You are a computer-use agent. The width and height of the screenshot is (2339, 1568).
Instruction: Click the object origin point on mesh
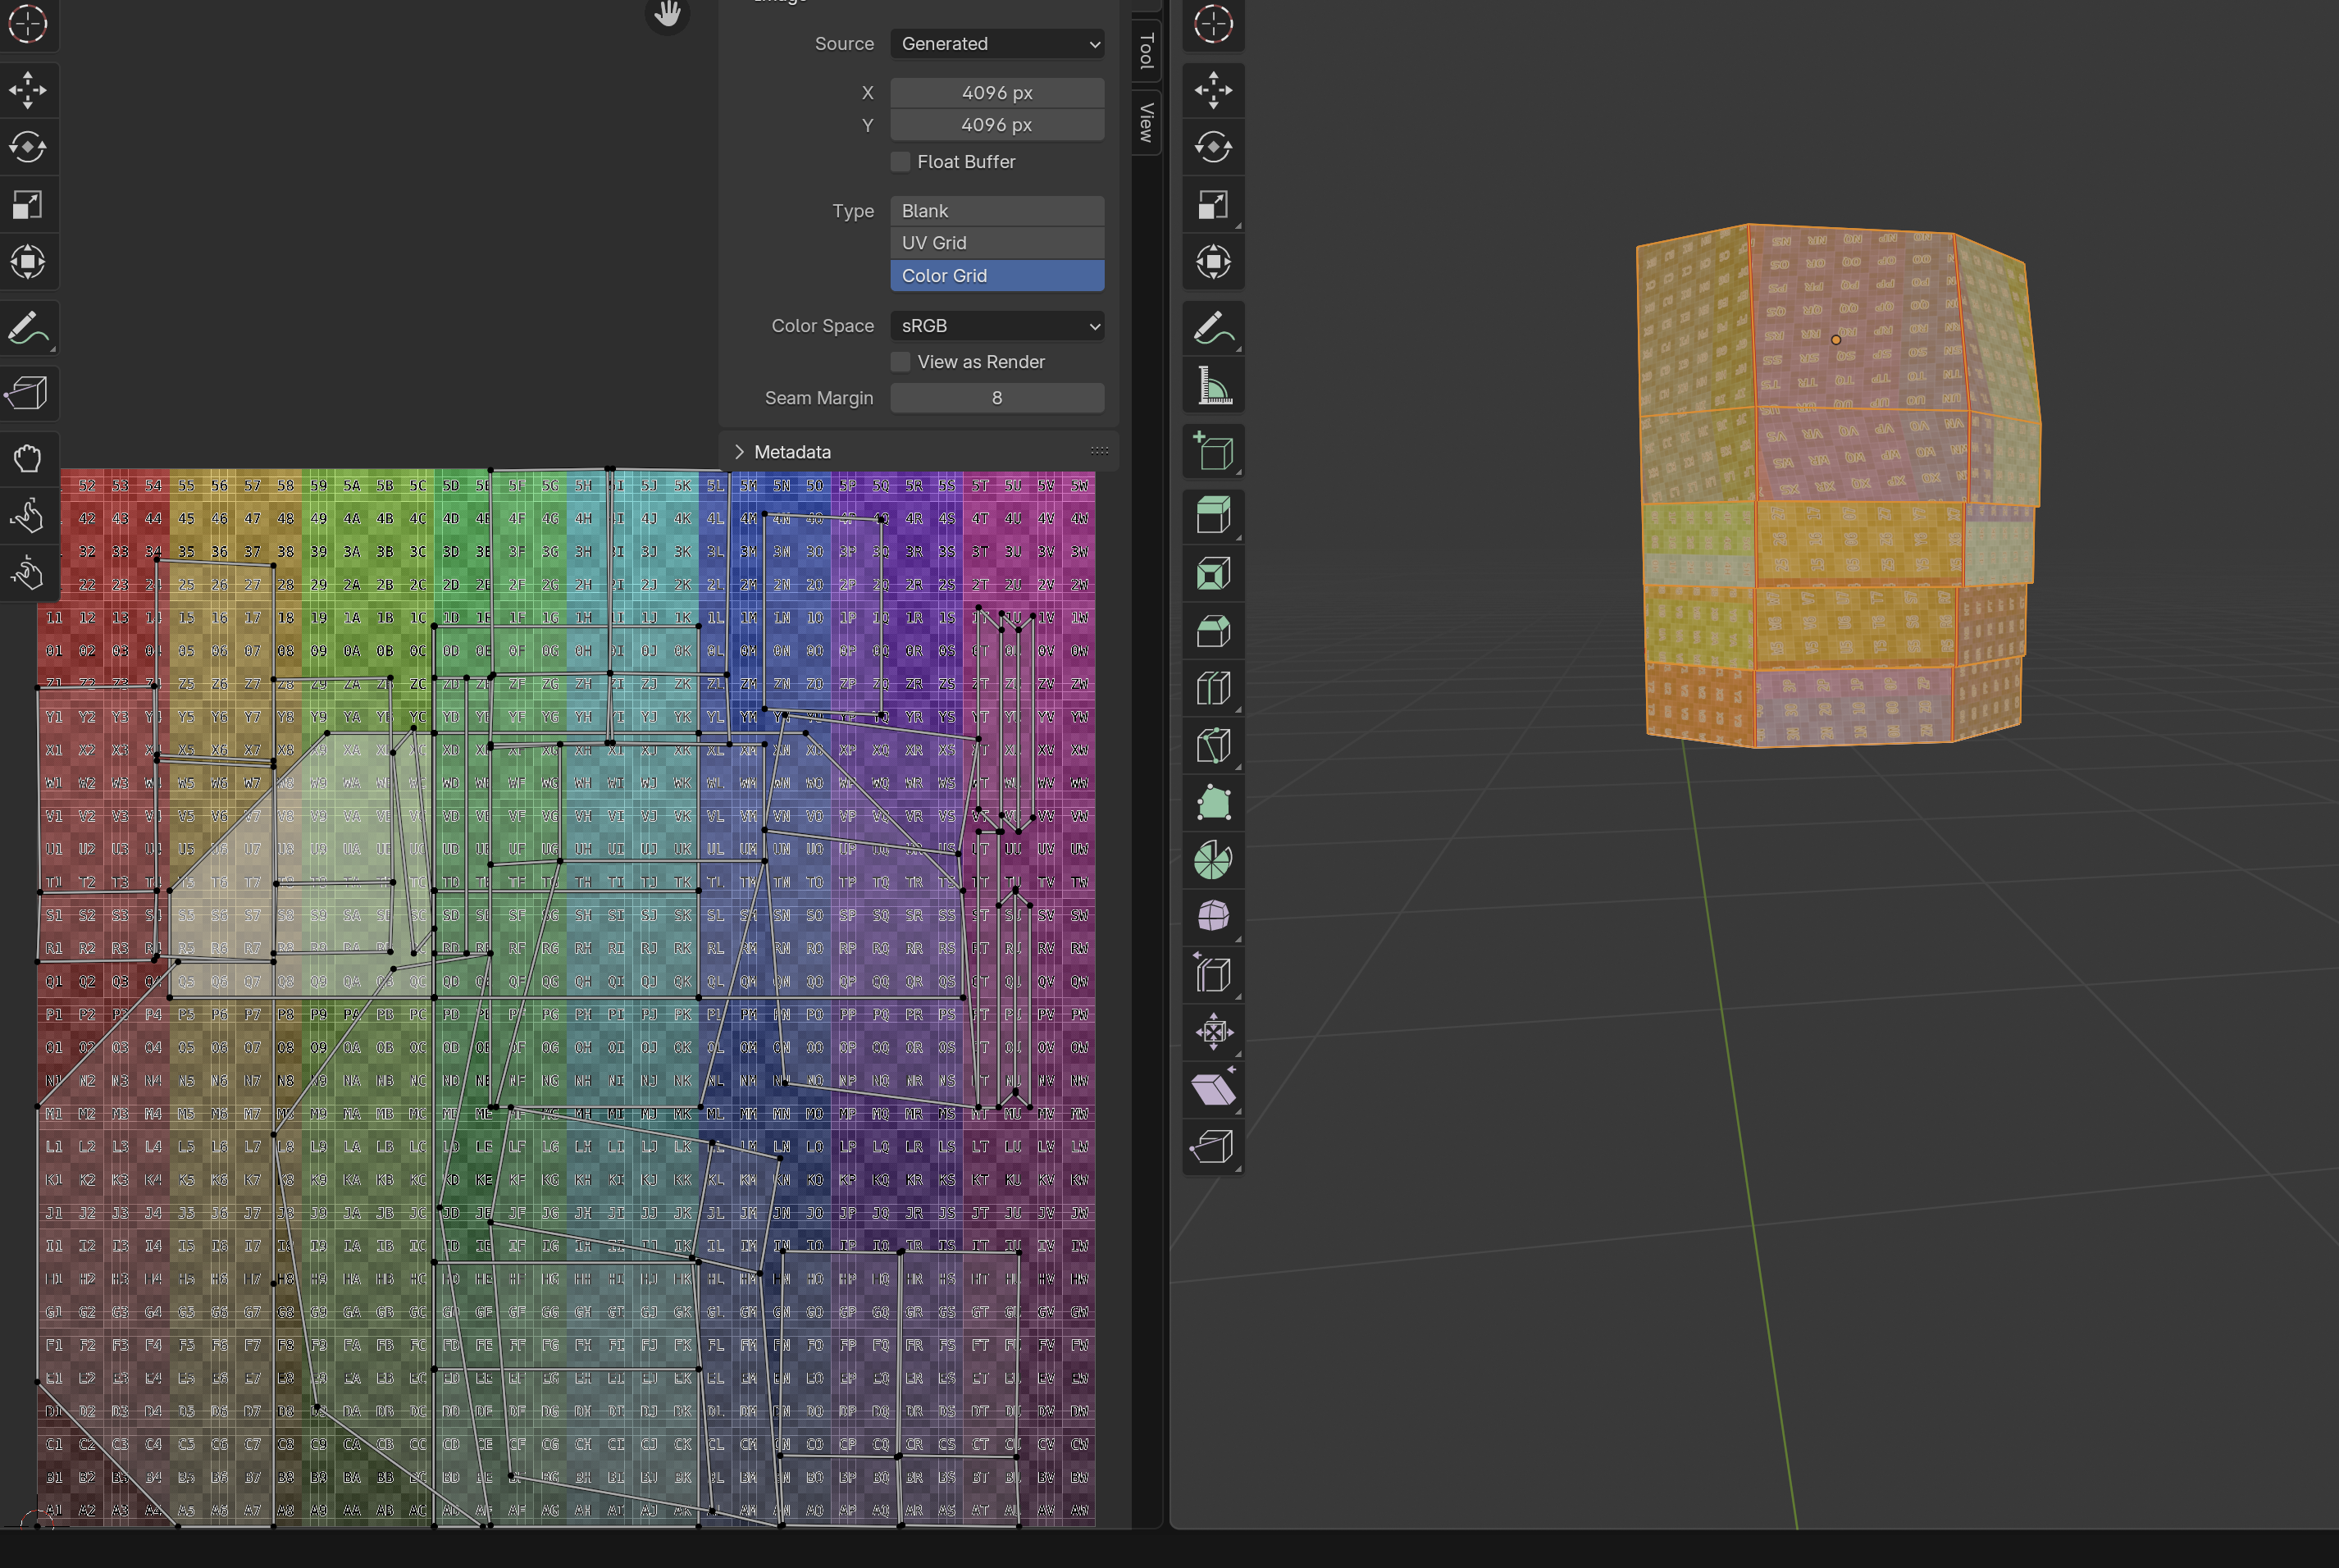click(x=1836, y=340)
